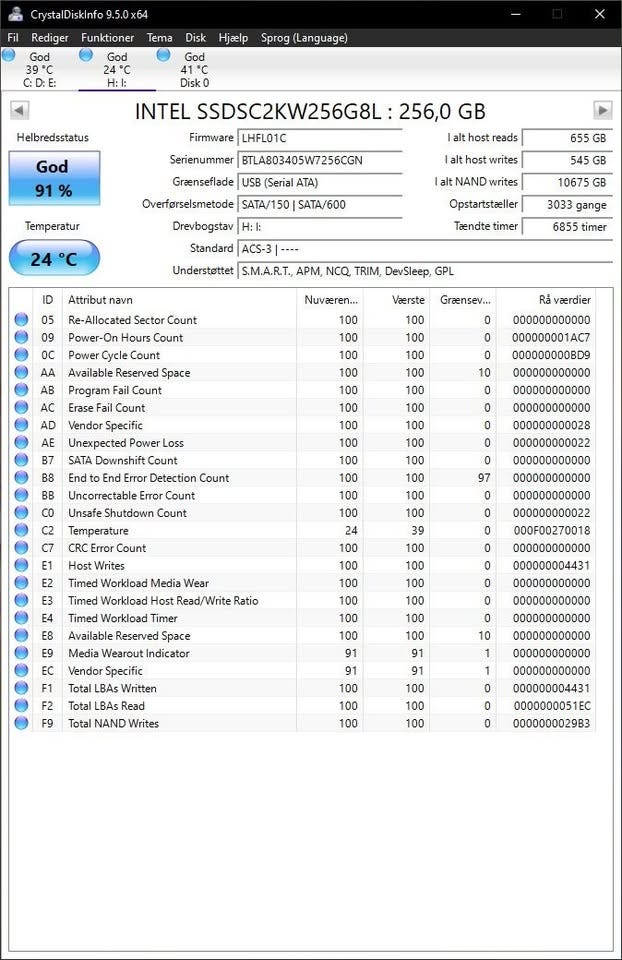Click the Opstartstæller value 3033 gange

(567, 204)
